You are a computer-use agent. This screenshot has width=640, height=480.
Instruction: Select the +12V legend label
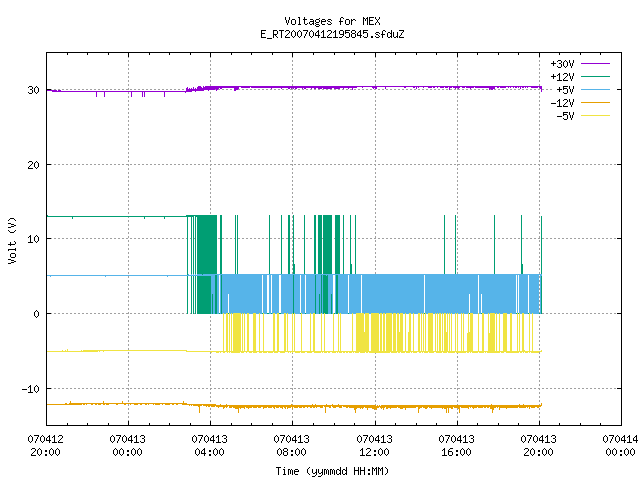[562, 77]
